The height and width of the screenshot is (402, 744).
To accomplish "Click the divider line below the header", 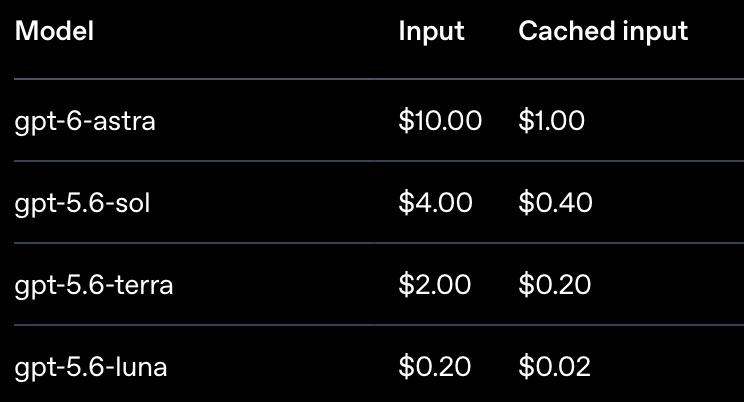I will 379,79.
